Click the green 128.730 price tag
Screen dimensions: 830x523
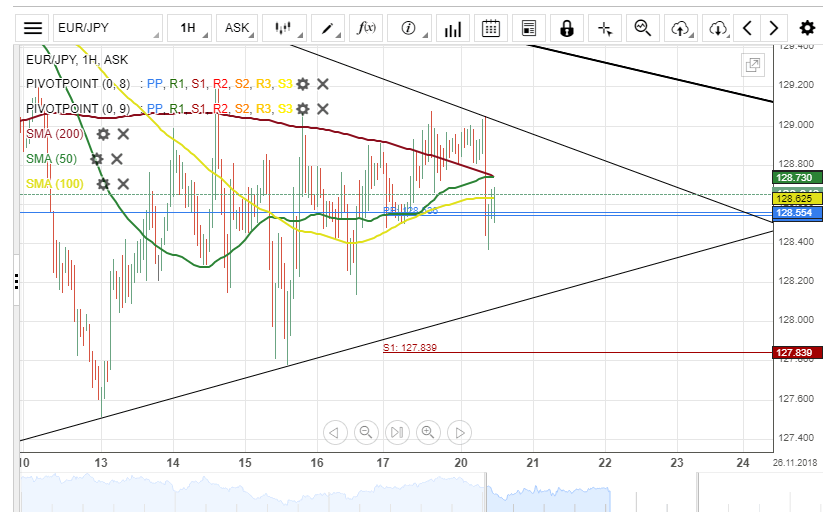click(x=797, y=177)
